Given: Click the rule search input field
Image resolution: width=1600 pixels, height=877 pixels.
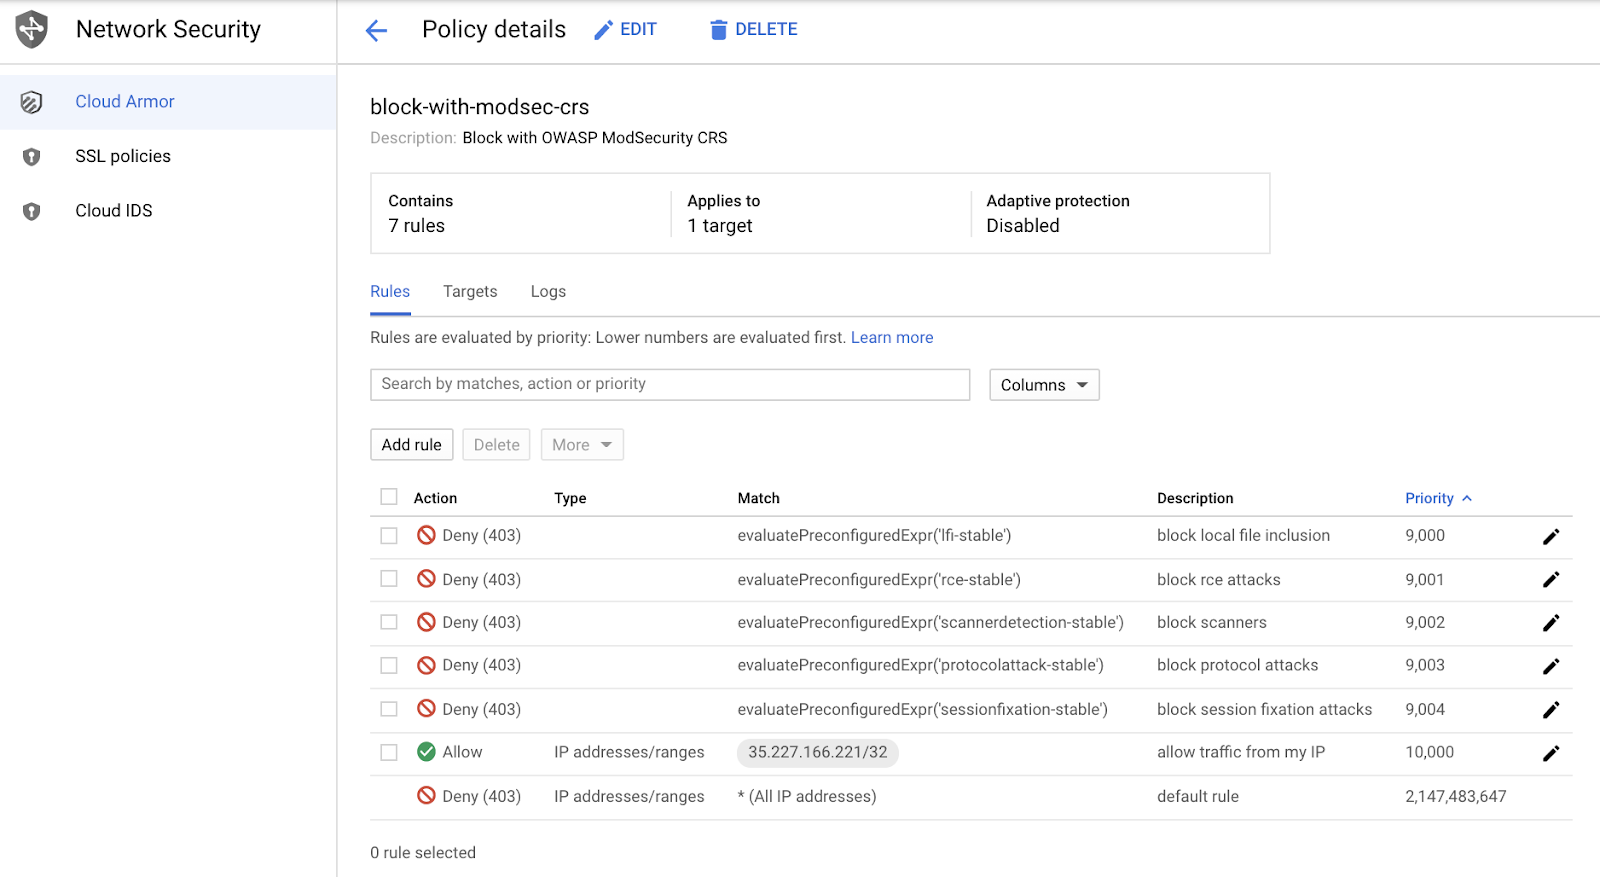Looking at the screenshot, I should click(x=669, y=384).
